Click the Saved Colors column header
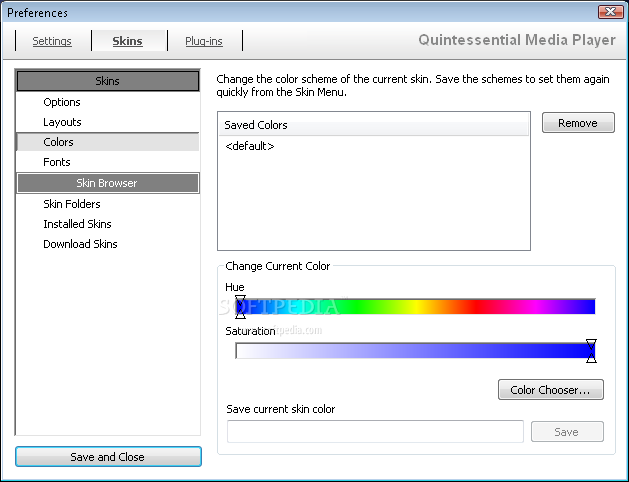The width and height of the screenshot is (629, 482). (373, 125)
